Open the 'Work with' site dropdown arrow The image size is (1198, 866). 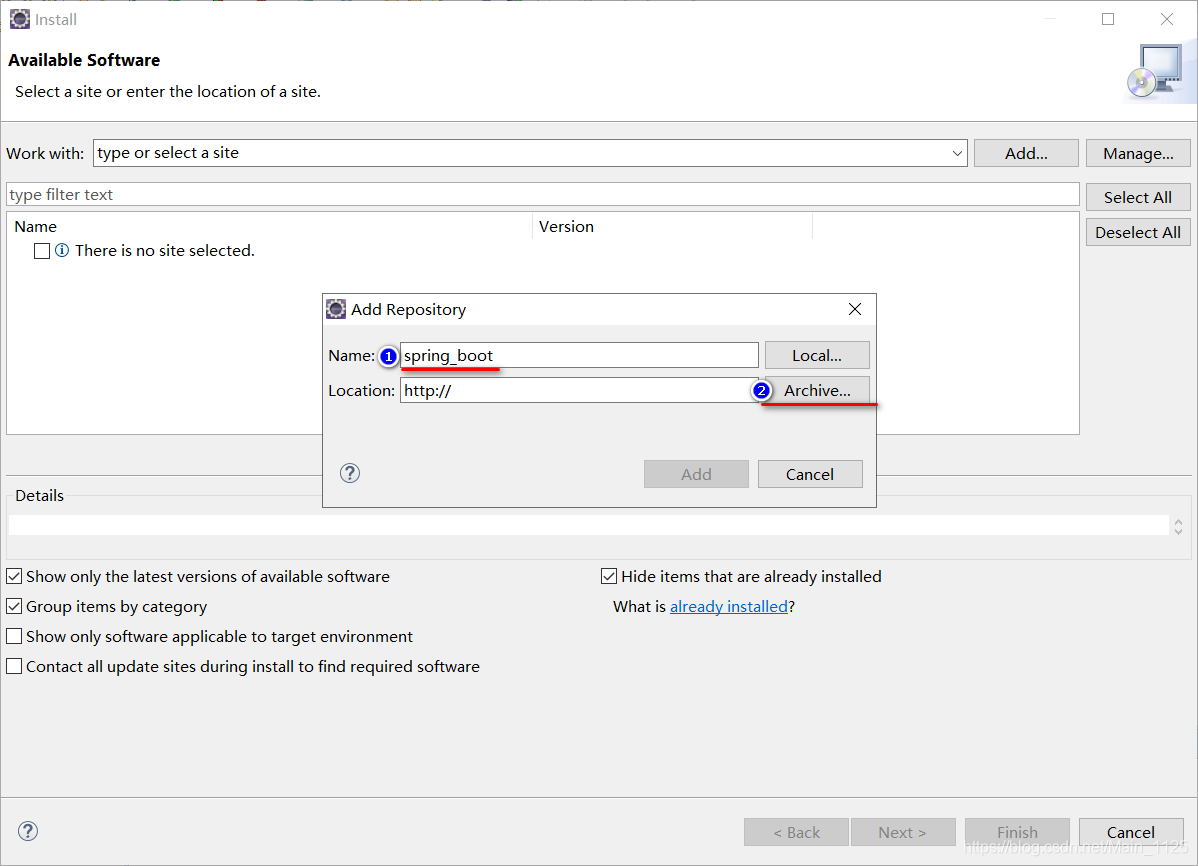pyautogui.click(x=957, y=153)
